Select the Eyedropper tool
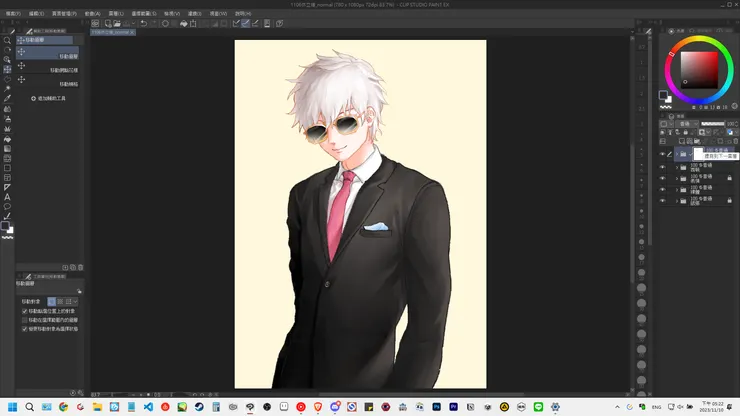The image size is (740, 416). tap(7, 99)
